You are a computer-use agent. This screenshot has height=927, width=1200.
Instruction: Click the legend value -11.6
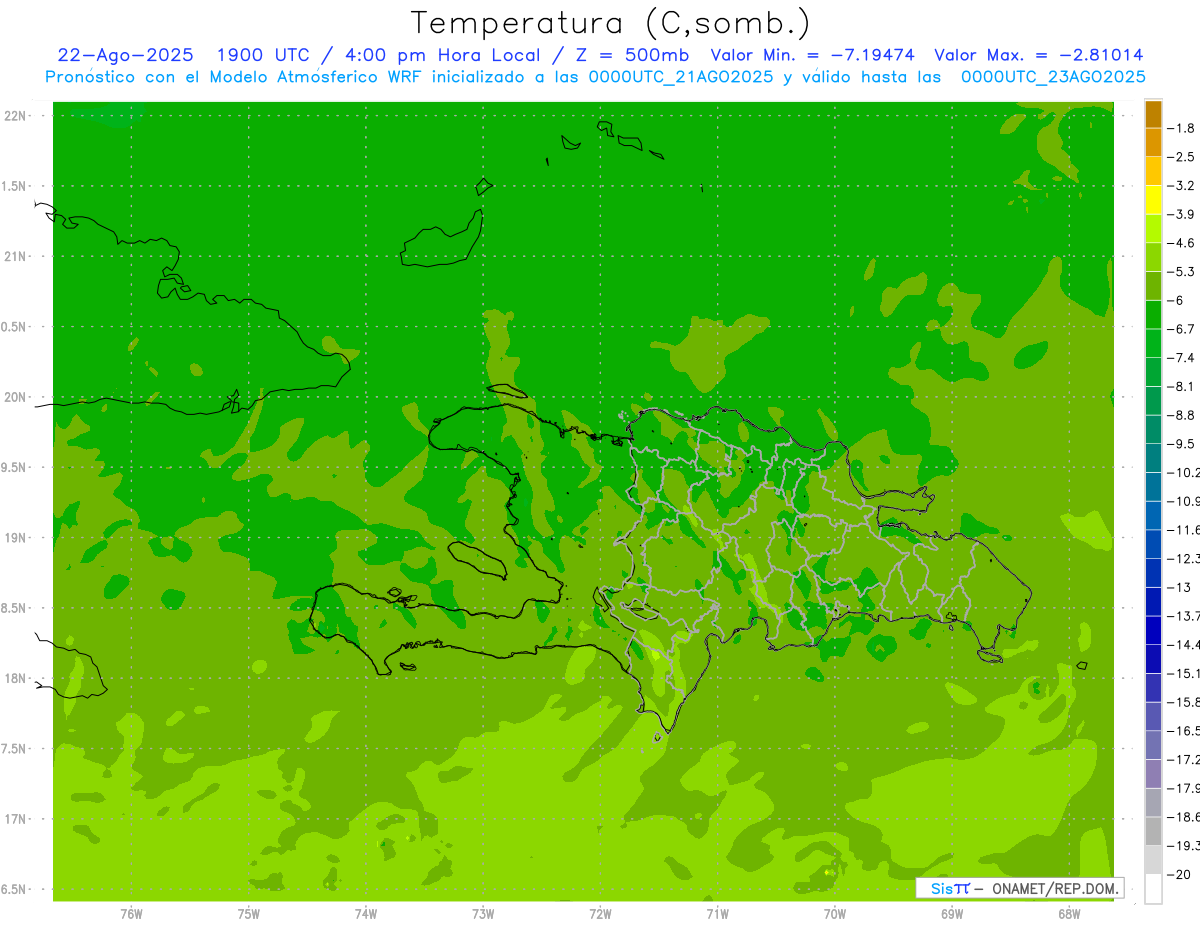pos(1184,530)
